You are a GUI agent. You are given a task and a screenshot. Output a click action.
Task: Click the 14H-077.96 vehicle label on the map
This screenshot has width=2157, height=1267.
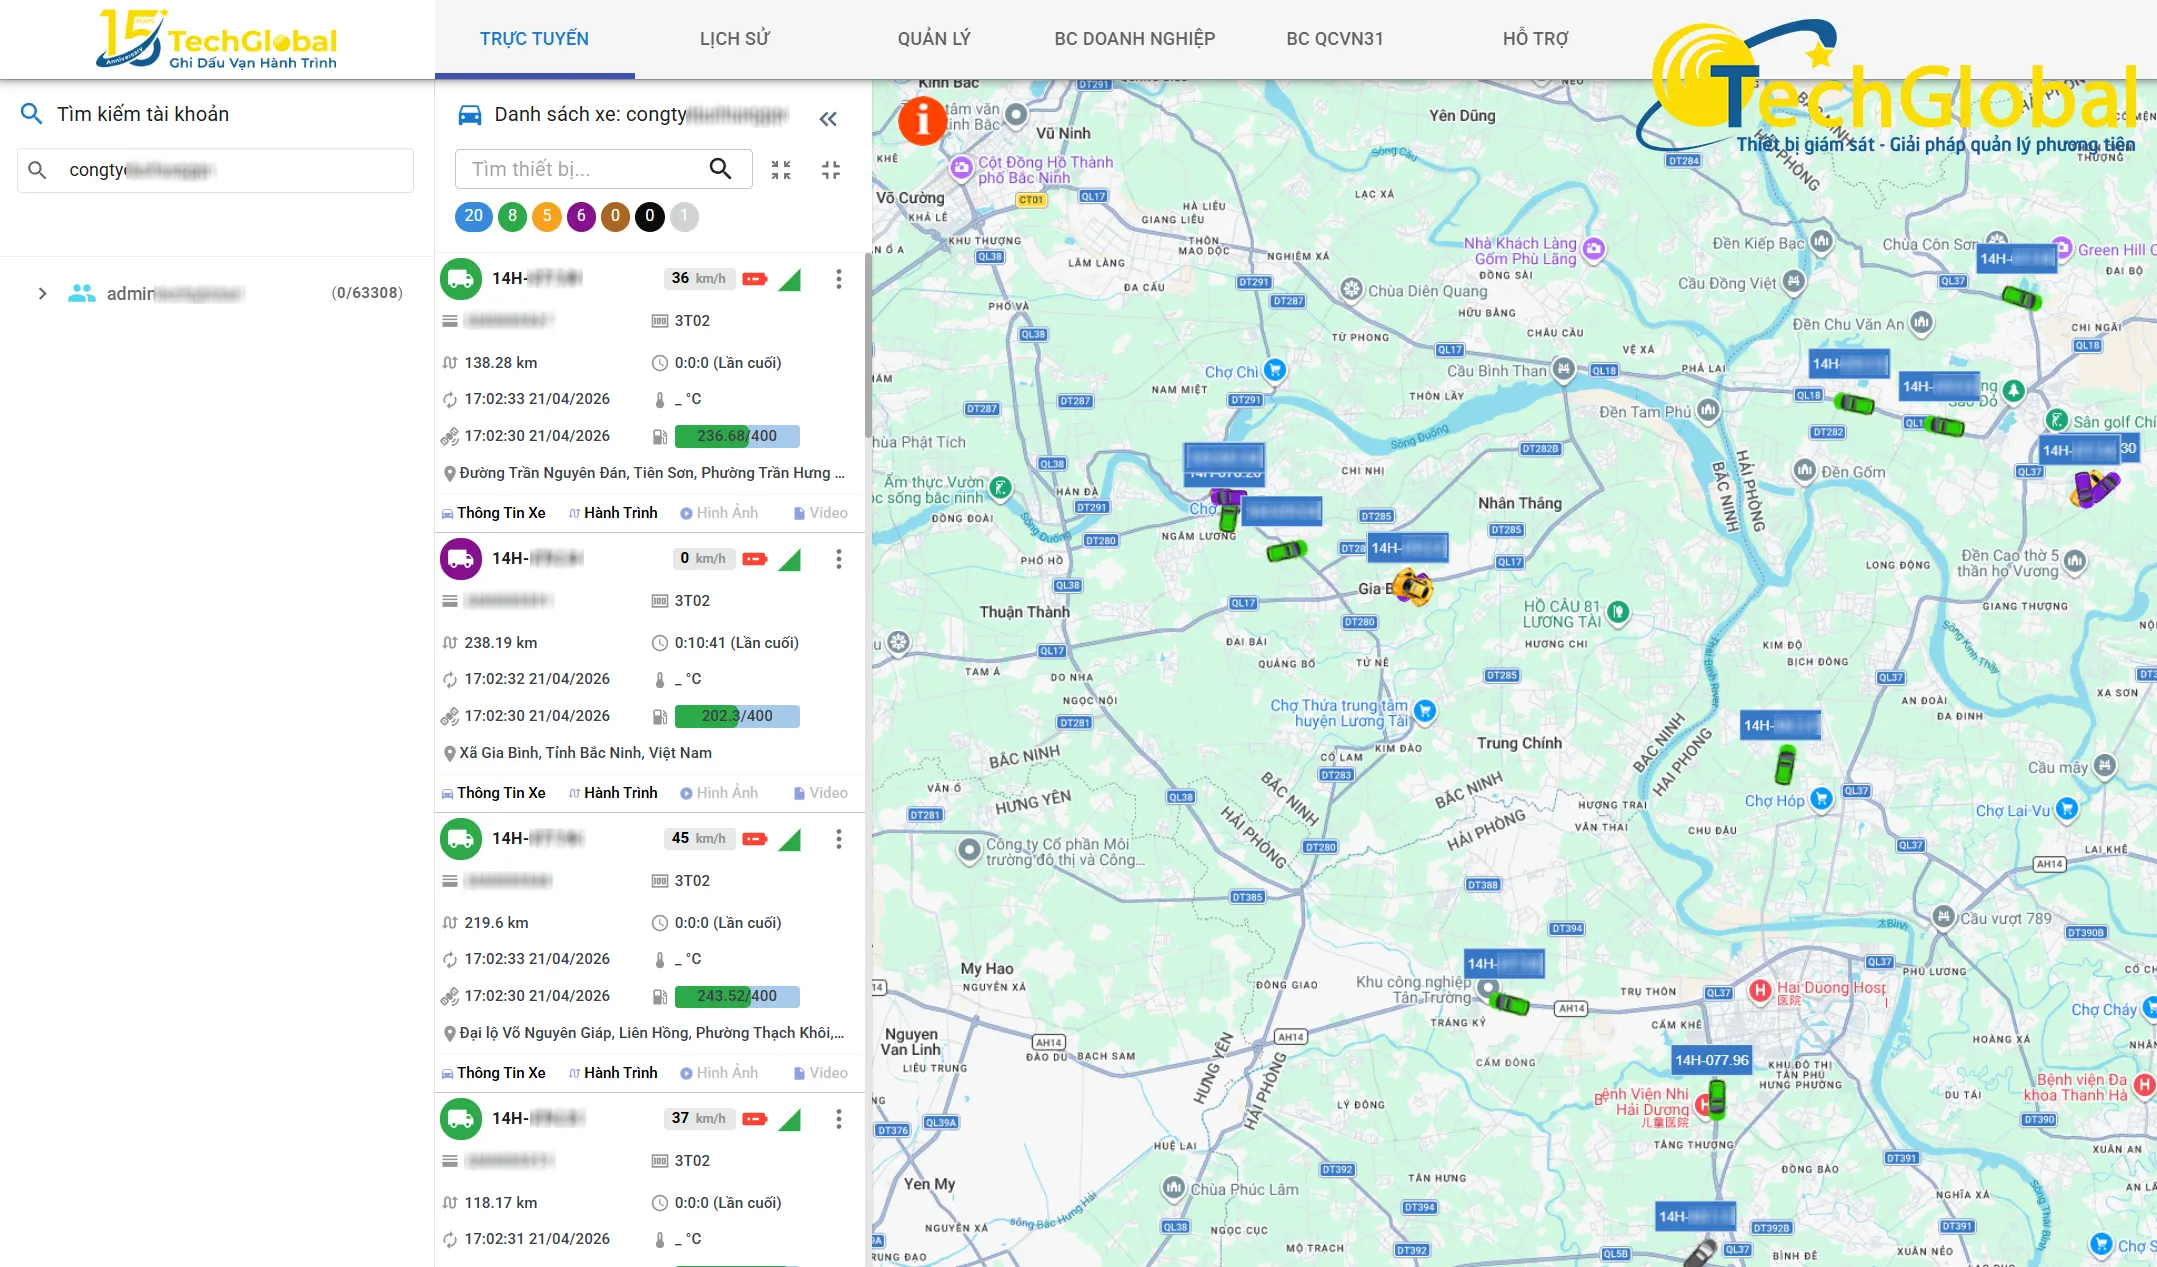(1712, 1060)
